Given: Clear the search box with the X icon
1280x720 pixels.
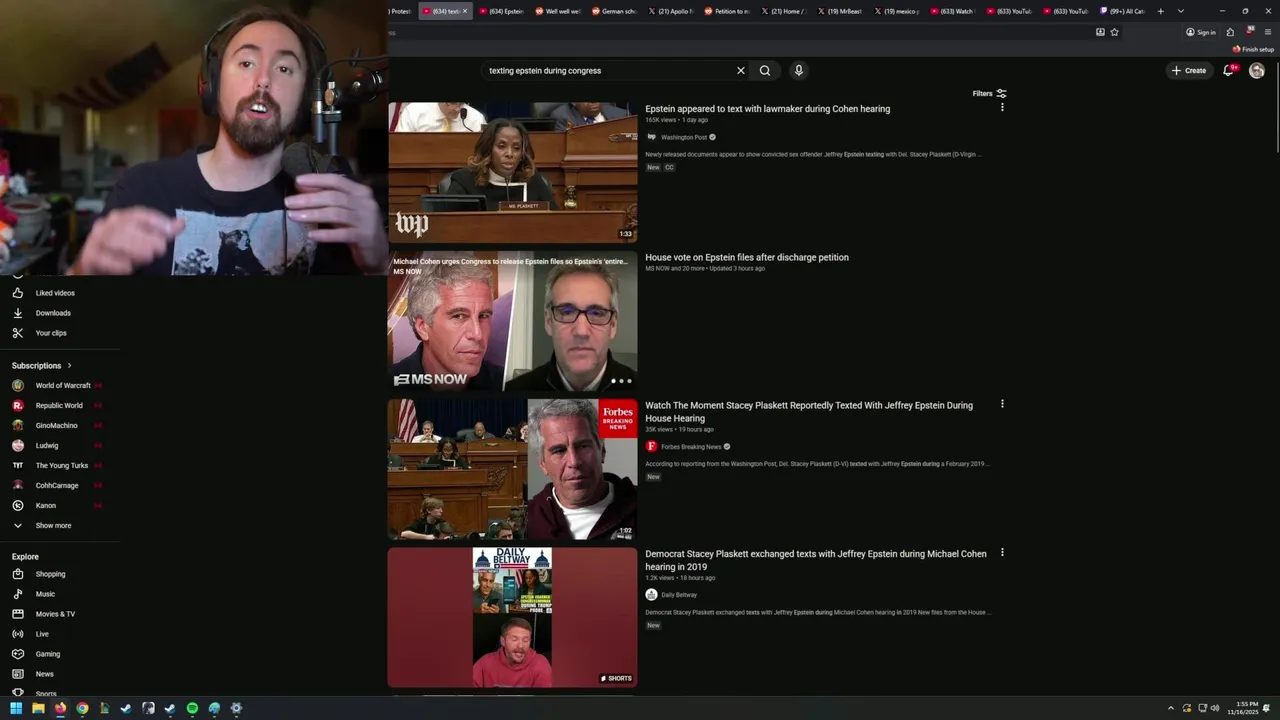Looking at the screenshot, I should pyautogui.click(x=741, y=71).
